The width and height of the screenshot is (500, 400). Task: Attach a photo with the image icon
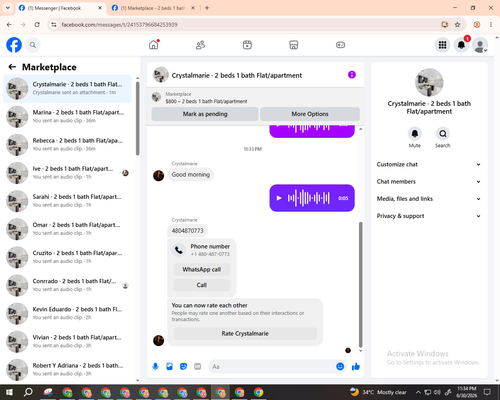coord(169,367)
